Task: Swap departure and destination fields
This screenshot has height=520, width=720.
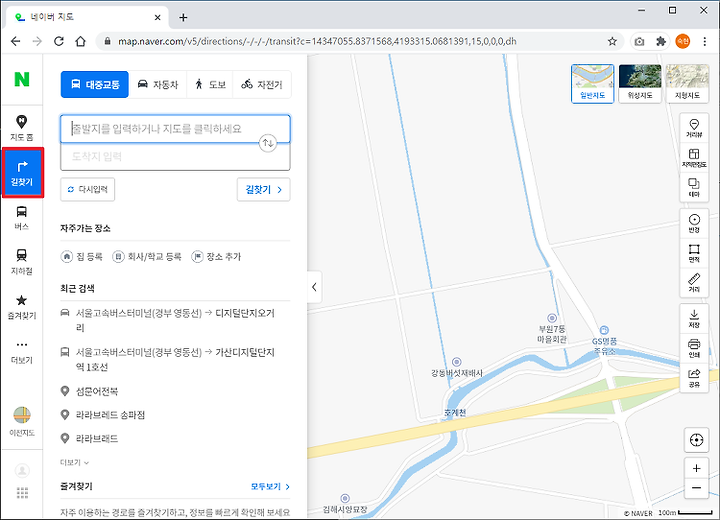Action: (x=268, y=143)
